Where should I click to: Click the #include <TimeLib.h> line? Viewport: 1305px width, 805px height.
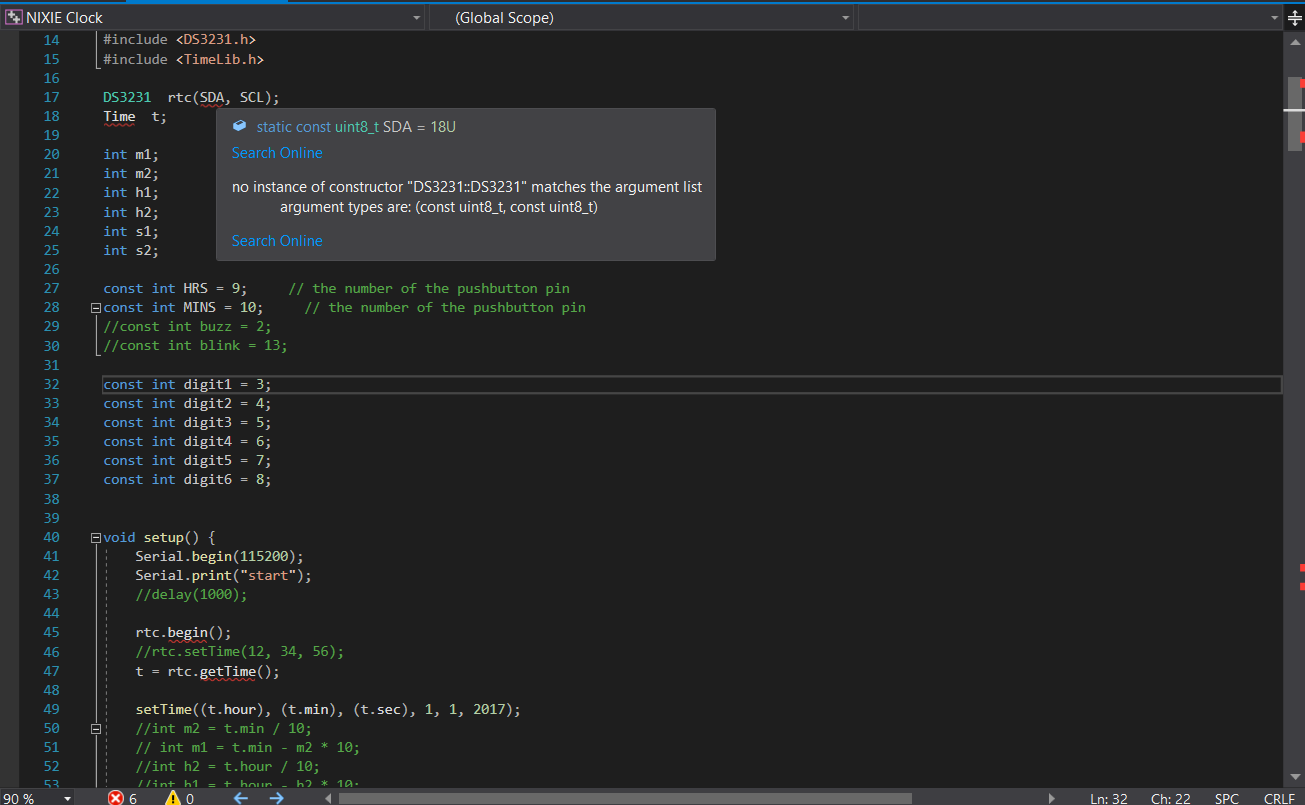[183, 59]
